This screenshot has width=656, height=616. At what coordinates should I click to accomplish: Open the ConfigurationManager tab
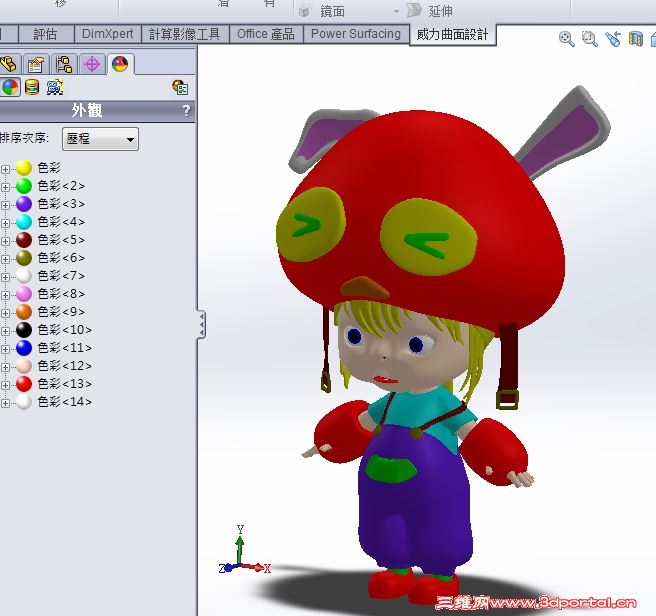(64, 64)
